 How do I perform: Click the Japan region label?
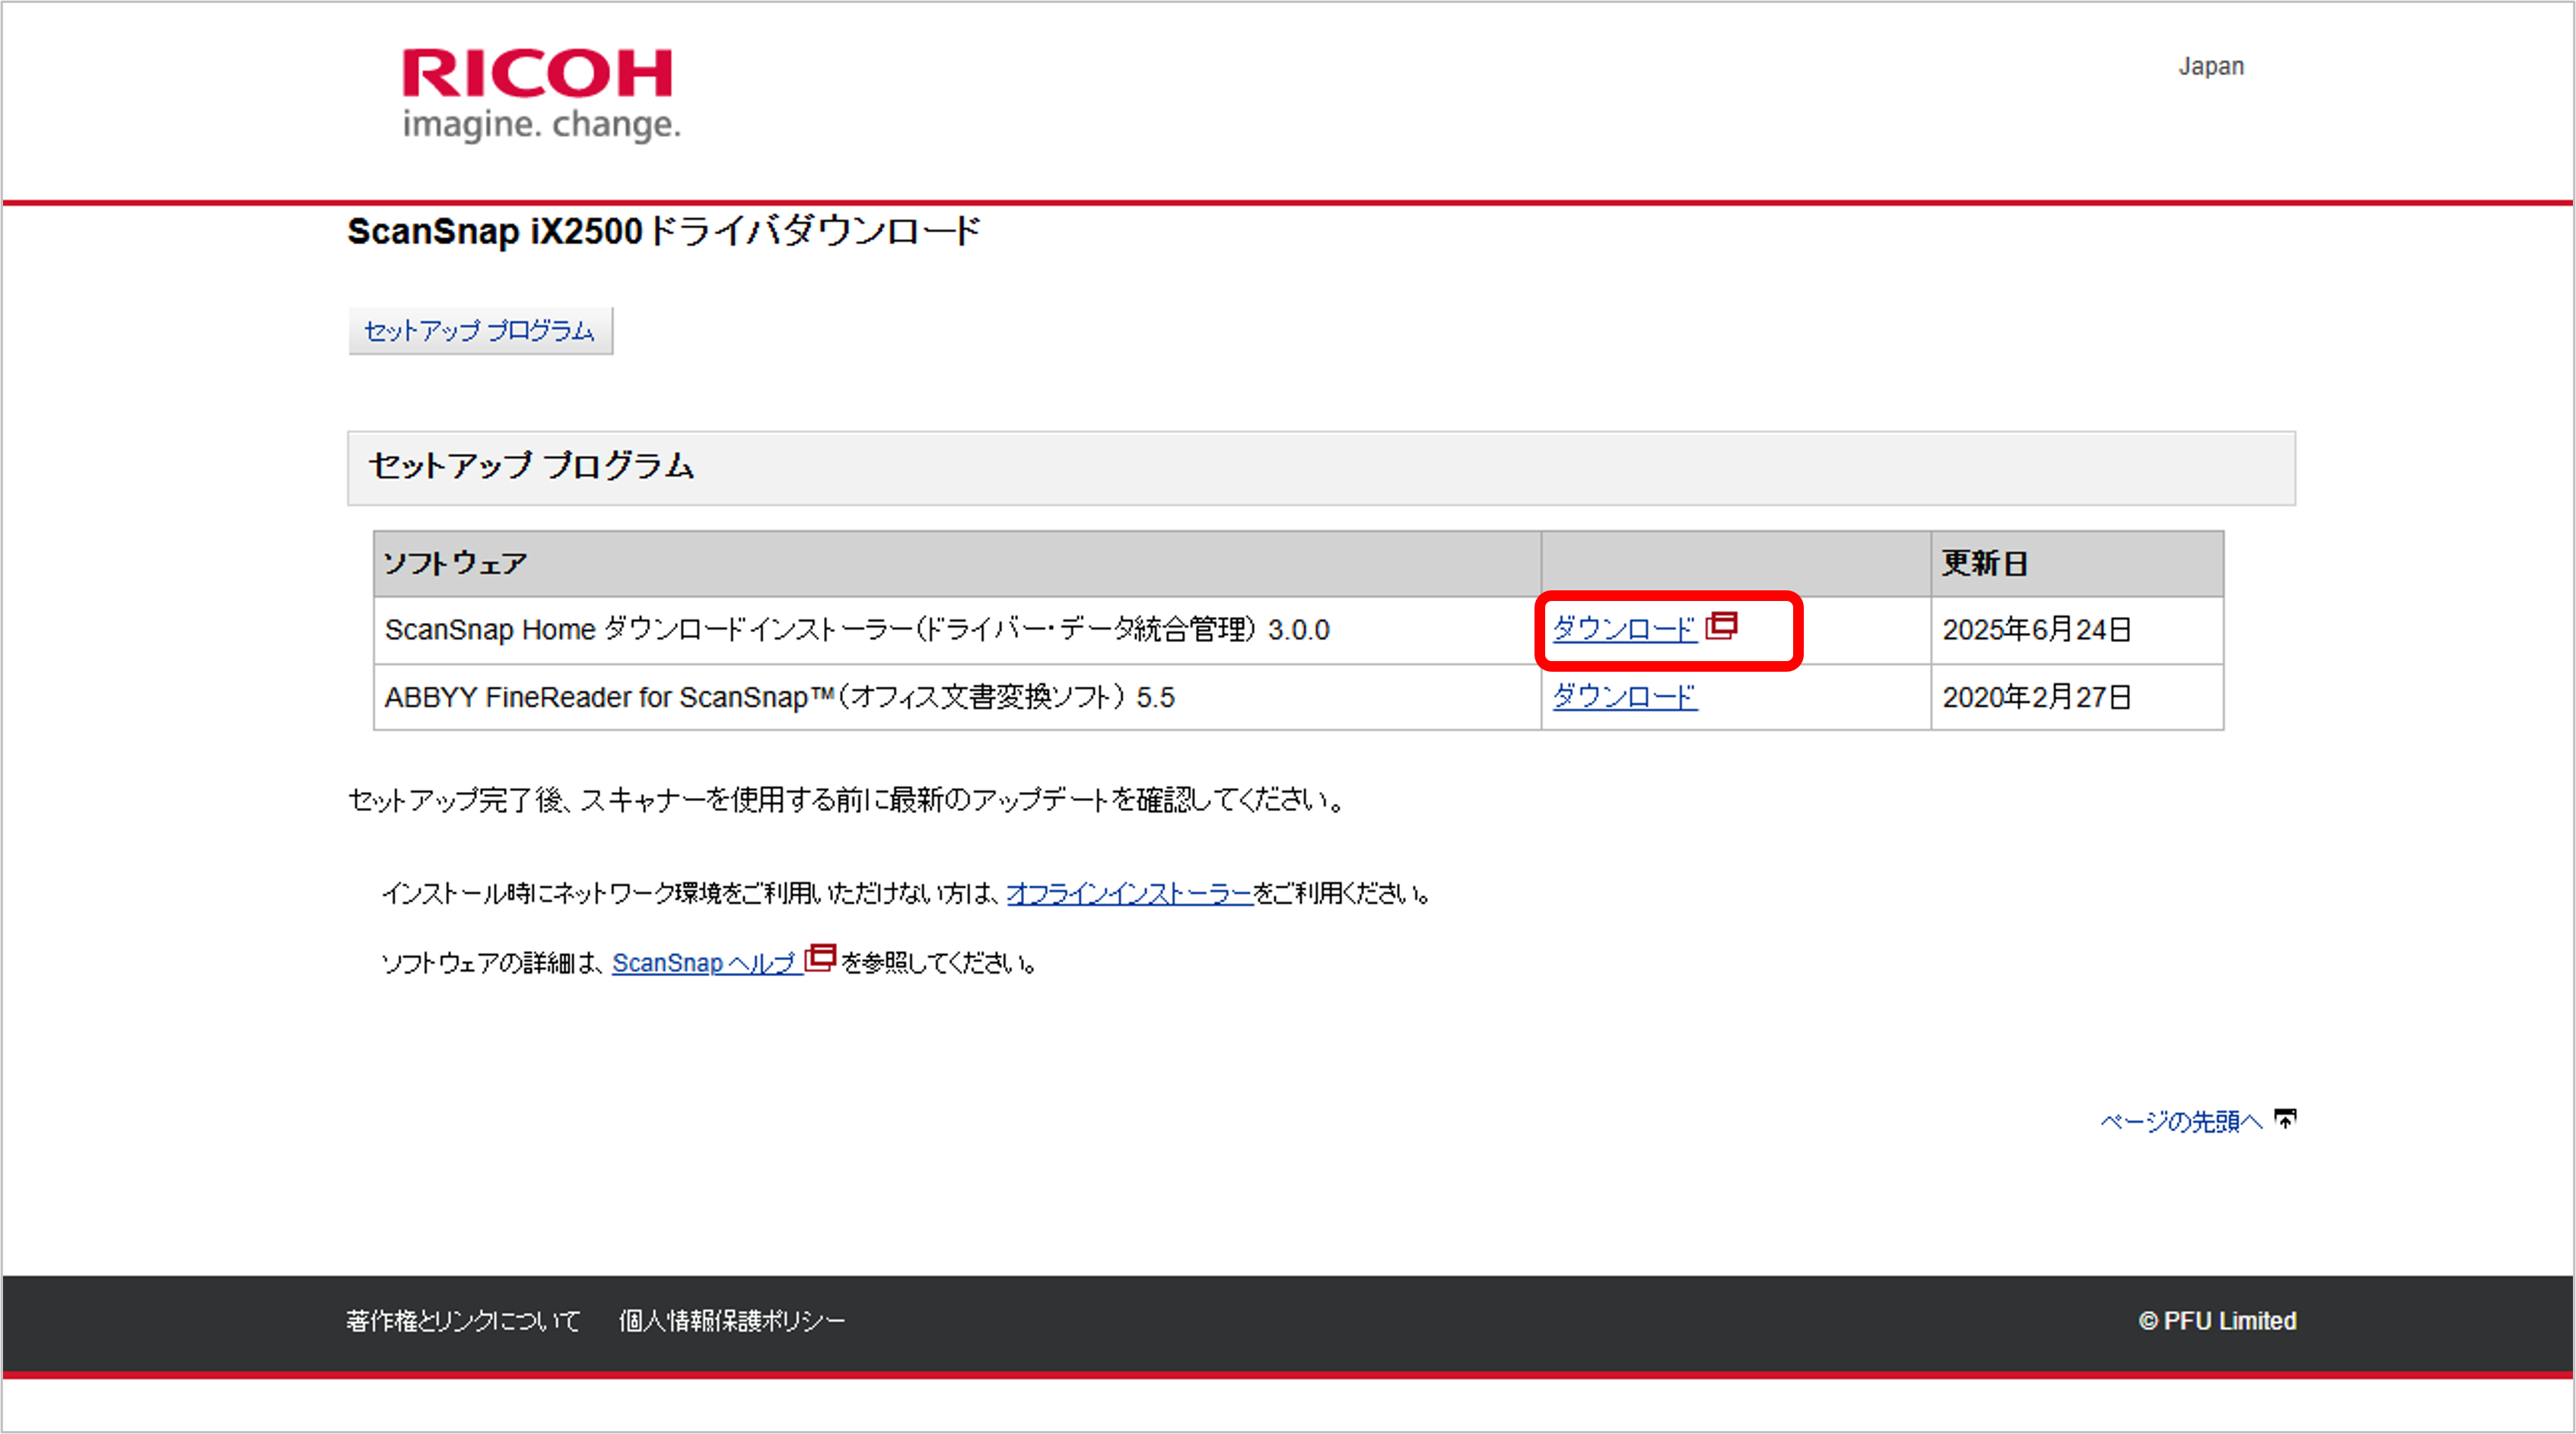click(2211, 67)
